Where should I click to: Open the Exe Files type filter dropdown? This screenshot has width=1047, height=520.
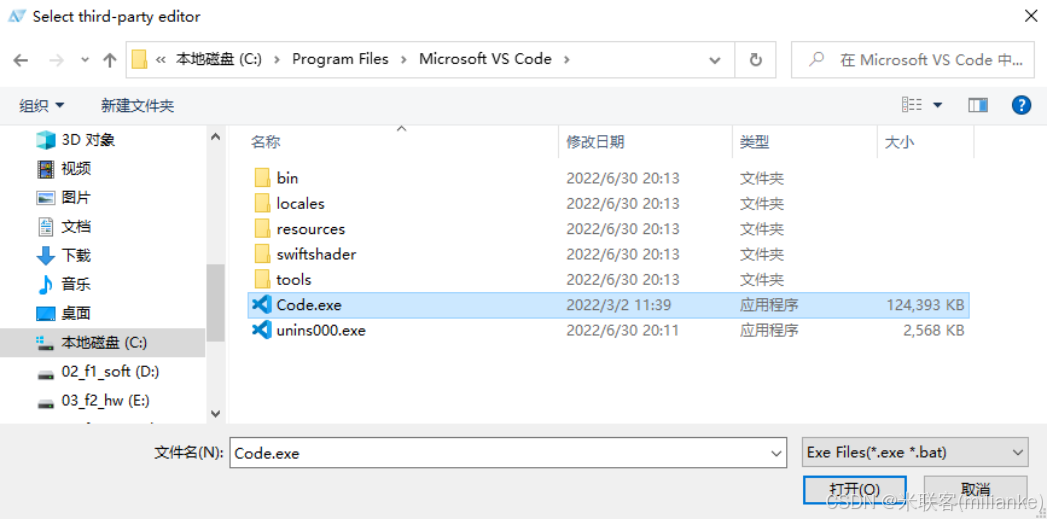[915, 453]
